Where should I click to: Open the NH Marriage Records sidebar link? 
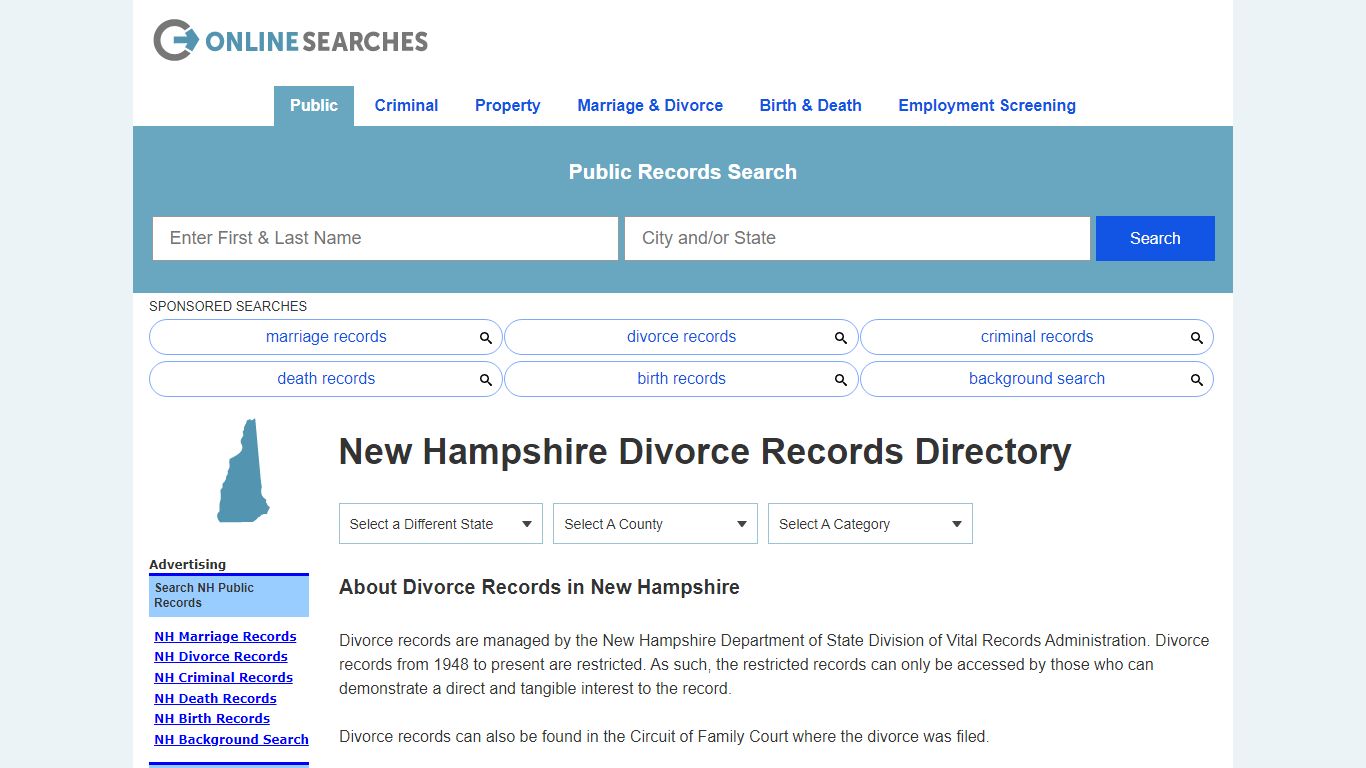tap(225, 637)
